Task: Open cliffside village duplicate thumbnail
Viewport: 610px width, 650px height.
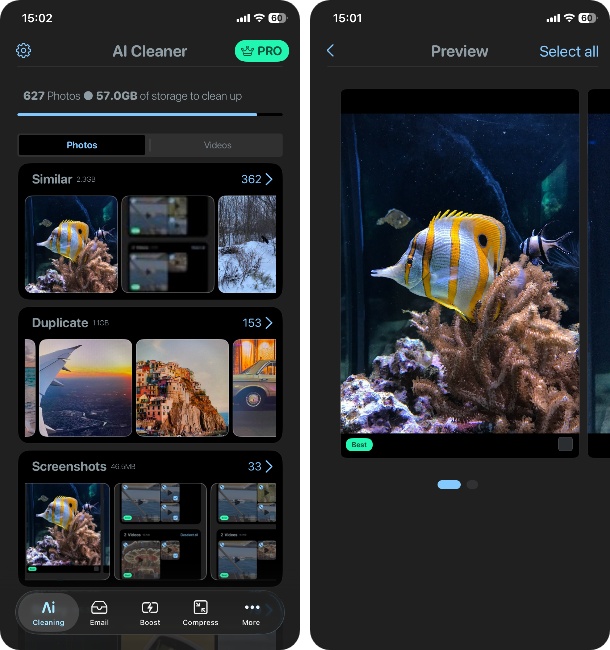Action: (x=182, y=388)
